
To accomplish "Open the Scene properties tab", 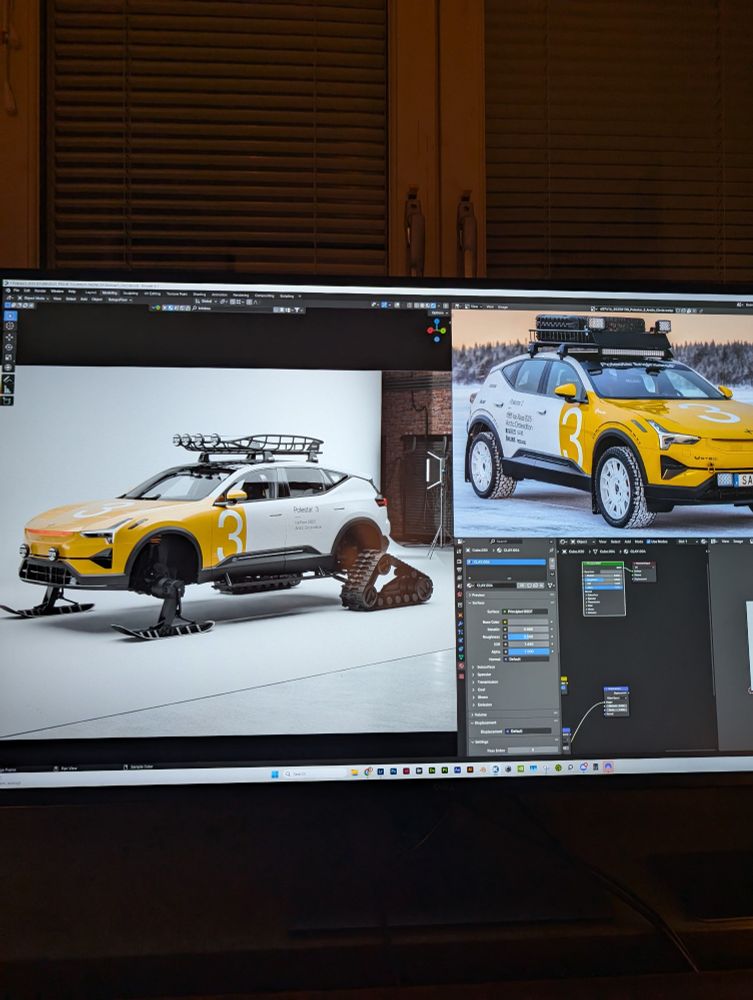I will click(460, 586).
